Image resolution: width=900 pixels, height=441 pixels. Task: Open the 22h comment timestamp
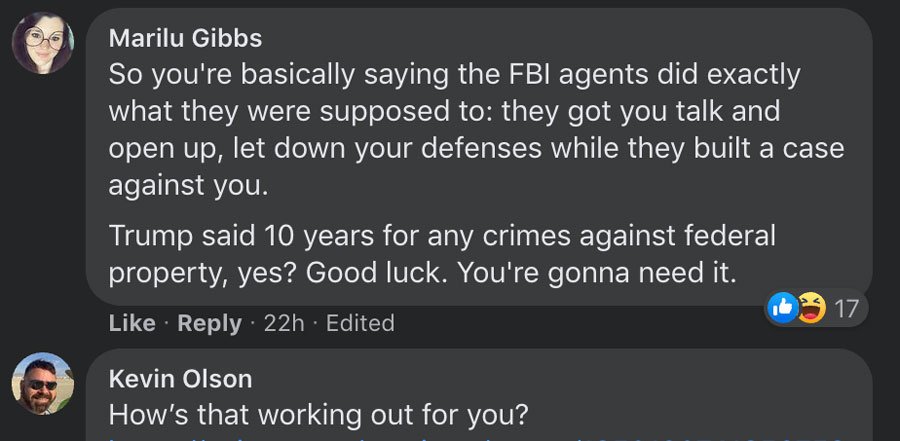tap(284, 323)
